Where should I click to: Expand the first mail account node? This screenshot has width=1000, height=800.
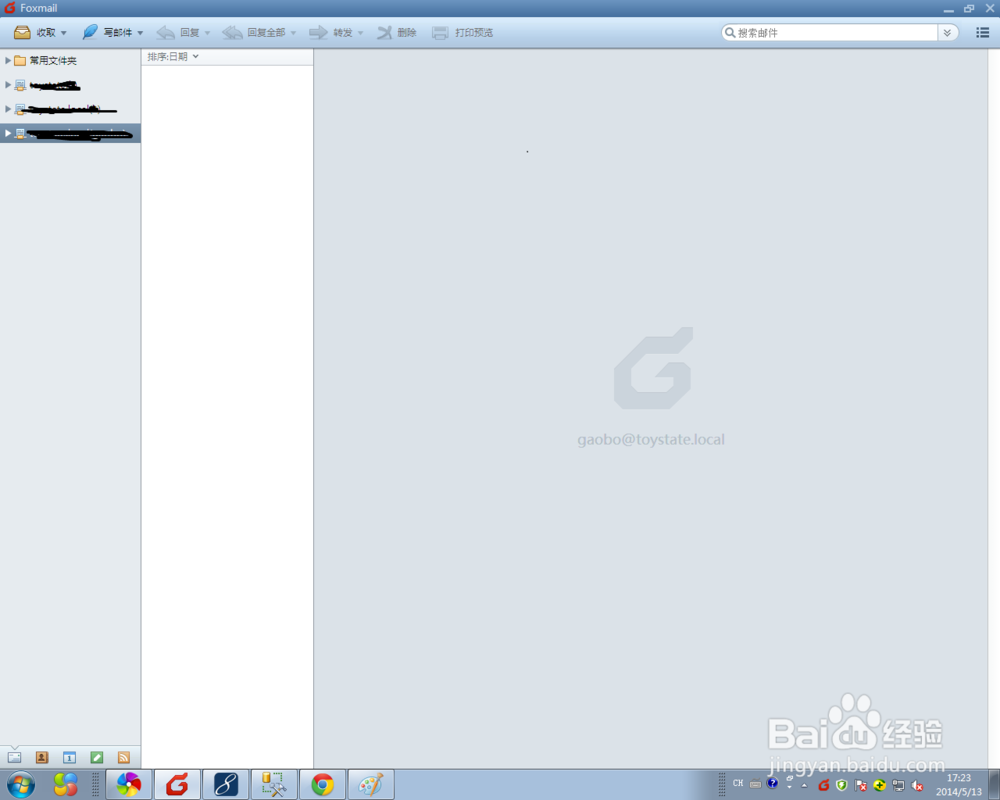click(x=8, y=85)
